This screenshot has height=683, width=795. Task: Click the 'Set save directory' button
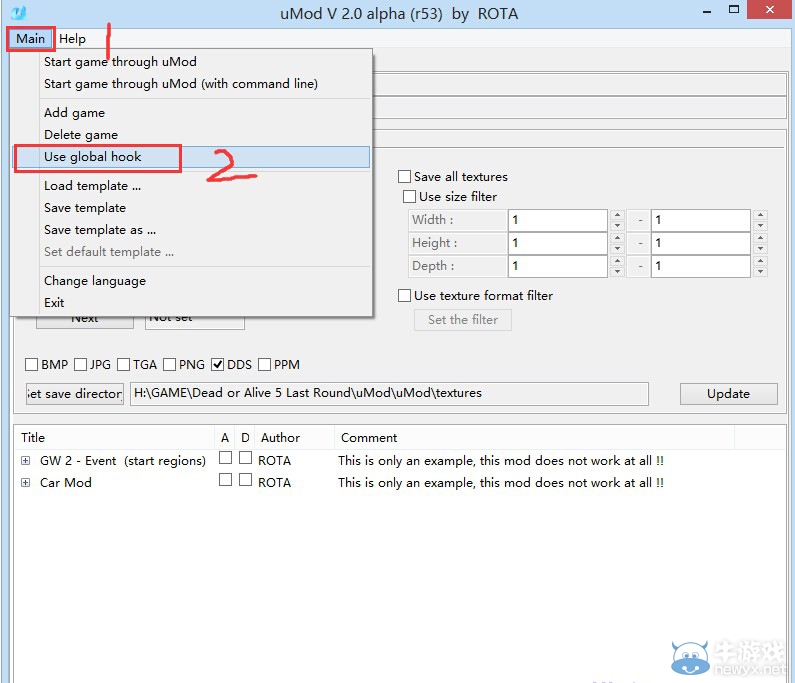tap(75, 394)
